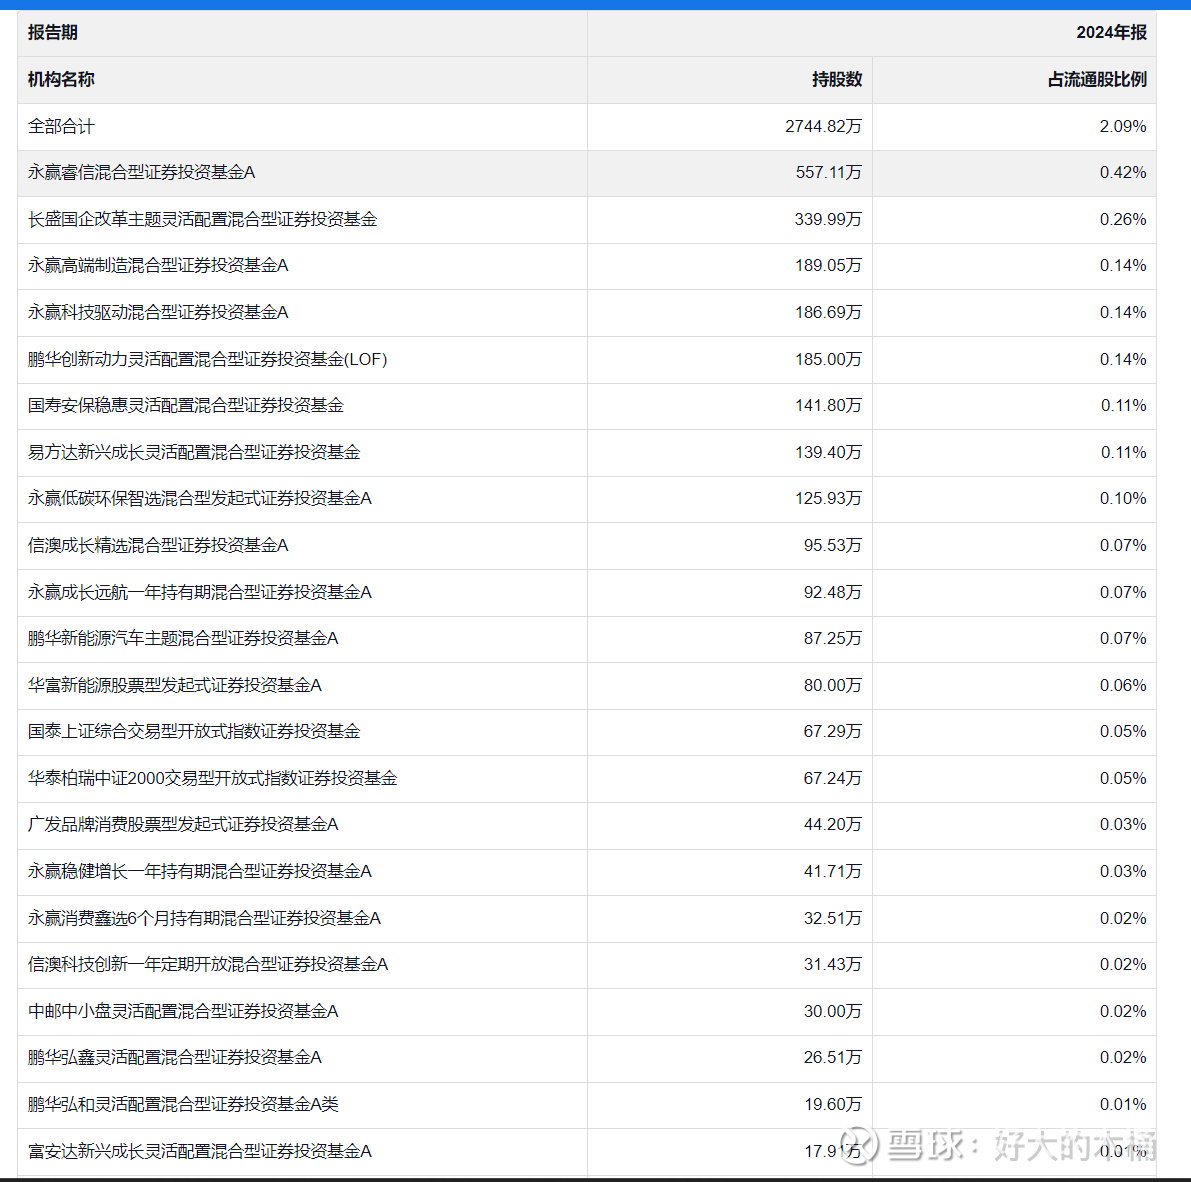Click the holdings value 80.00万

coord(833,686)
